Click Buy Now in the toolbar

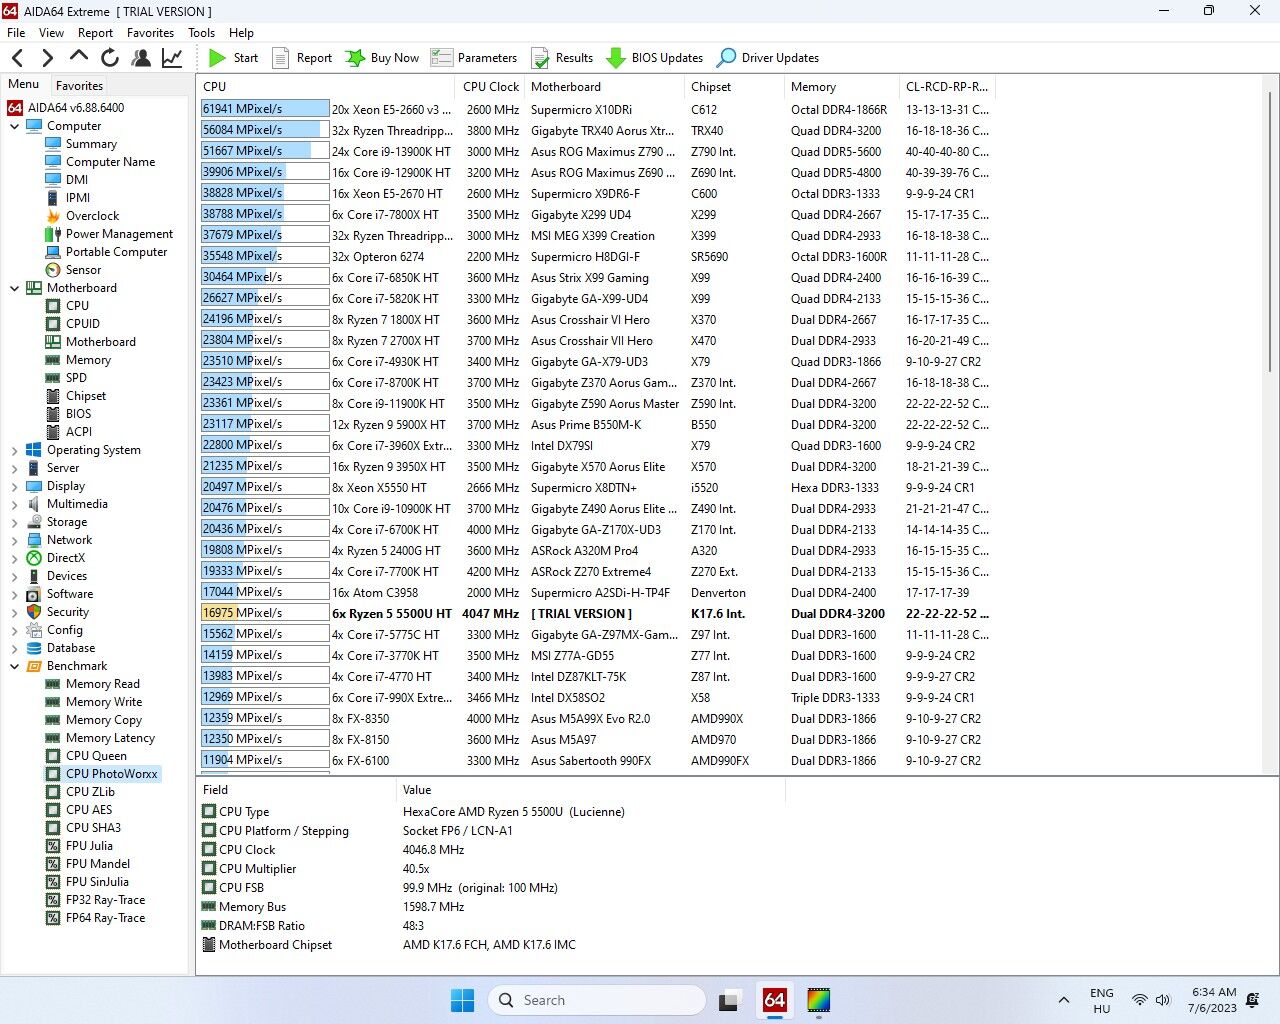pyautogui.click(x=382, y=58)
